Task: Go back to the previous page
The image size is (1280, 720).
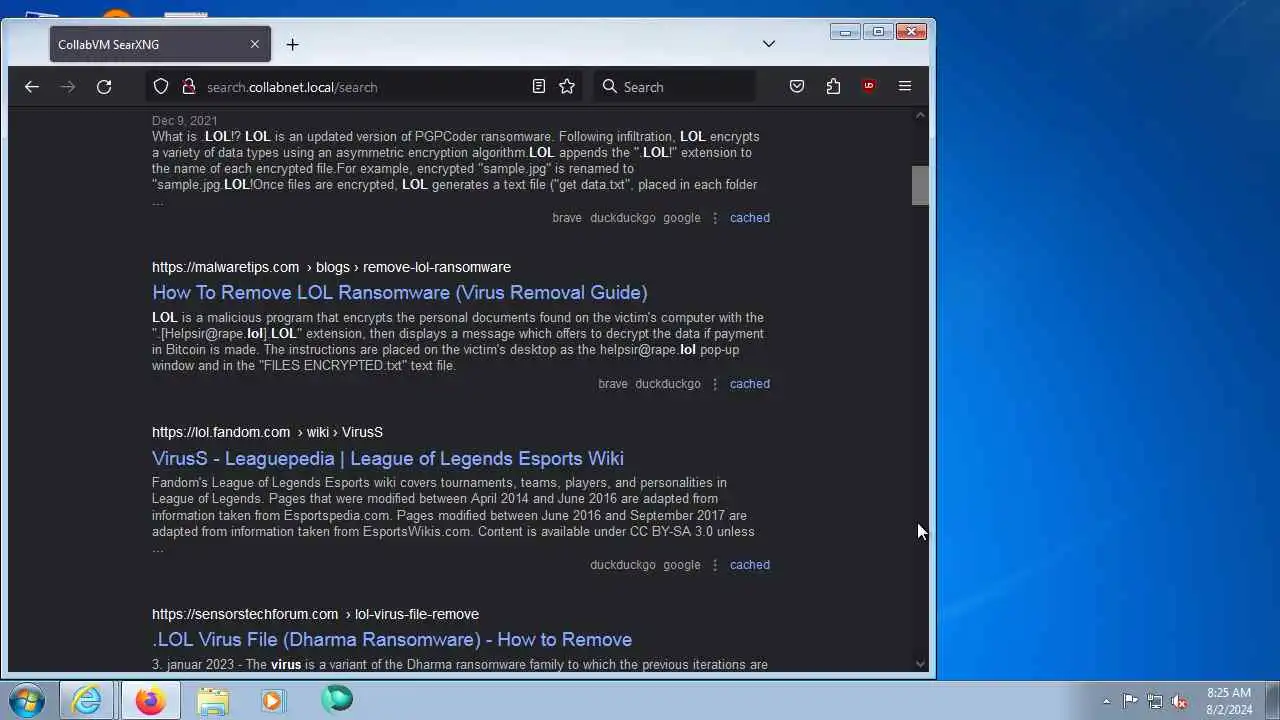Action: (x=32, y=87)
